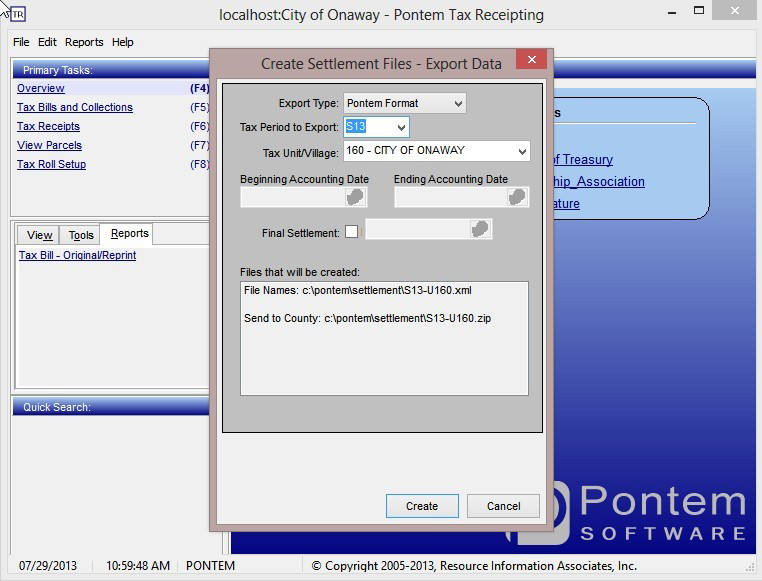Open Ending Accounting Date calendar picker icon

point(517,197)
